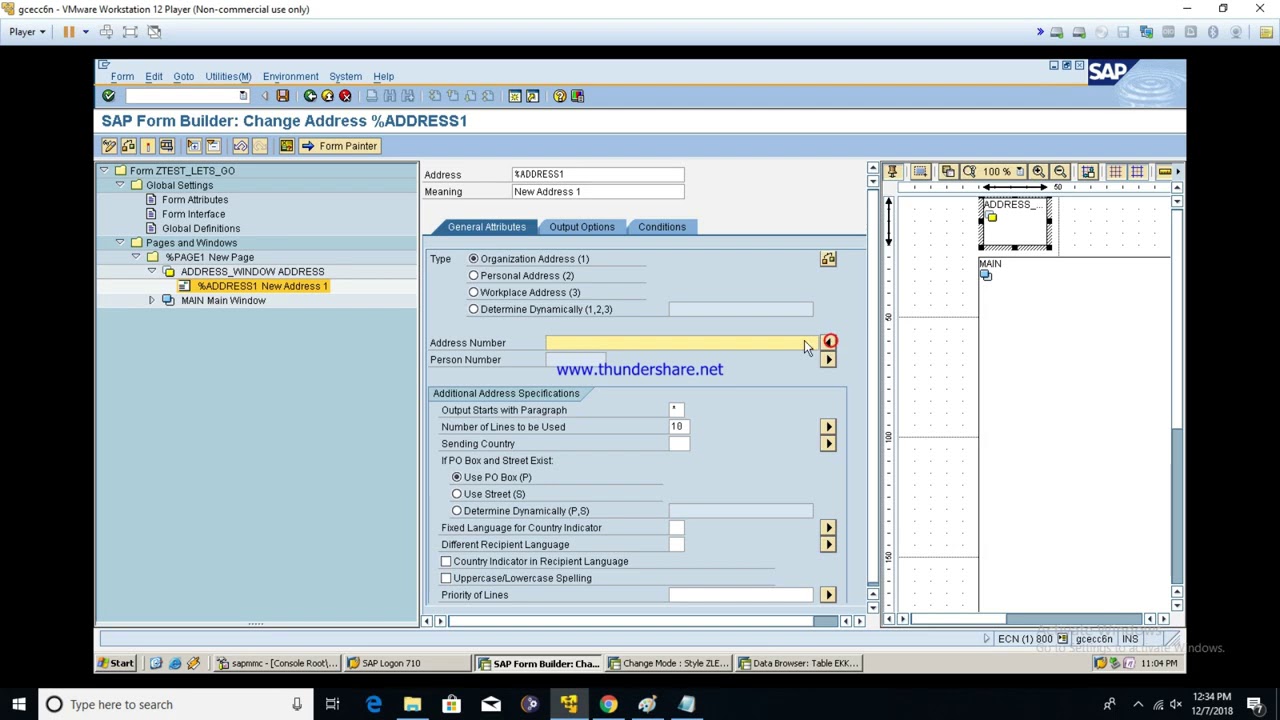Open the Goto menu
Screen dimensions: 1280x720
coord(183,76)
